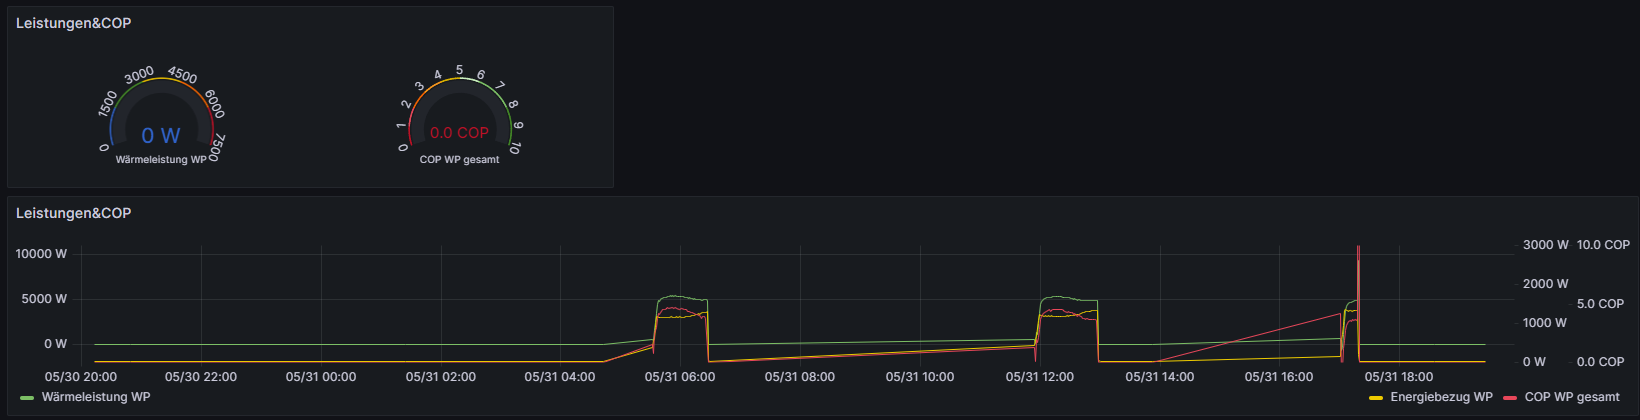1640x420 pixels.
Task: Click the 1000 W right axis label
Action: 1546,323
